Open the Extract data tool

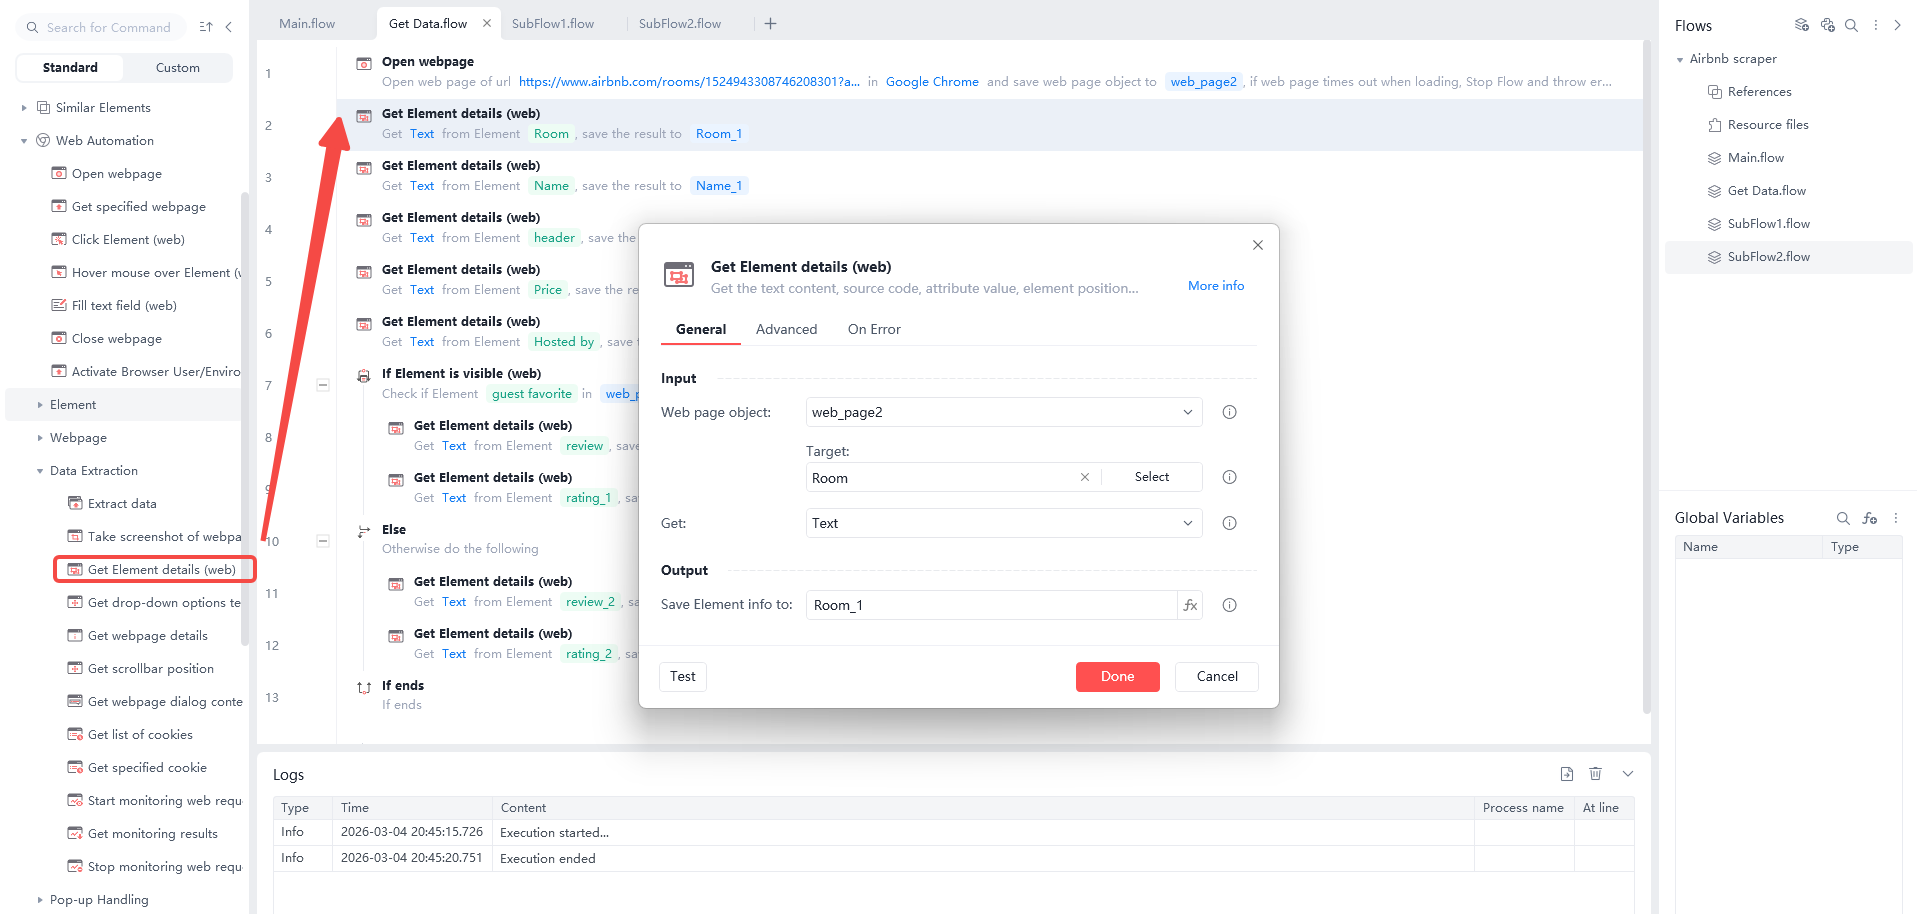tap(123, 503)
